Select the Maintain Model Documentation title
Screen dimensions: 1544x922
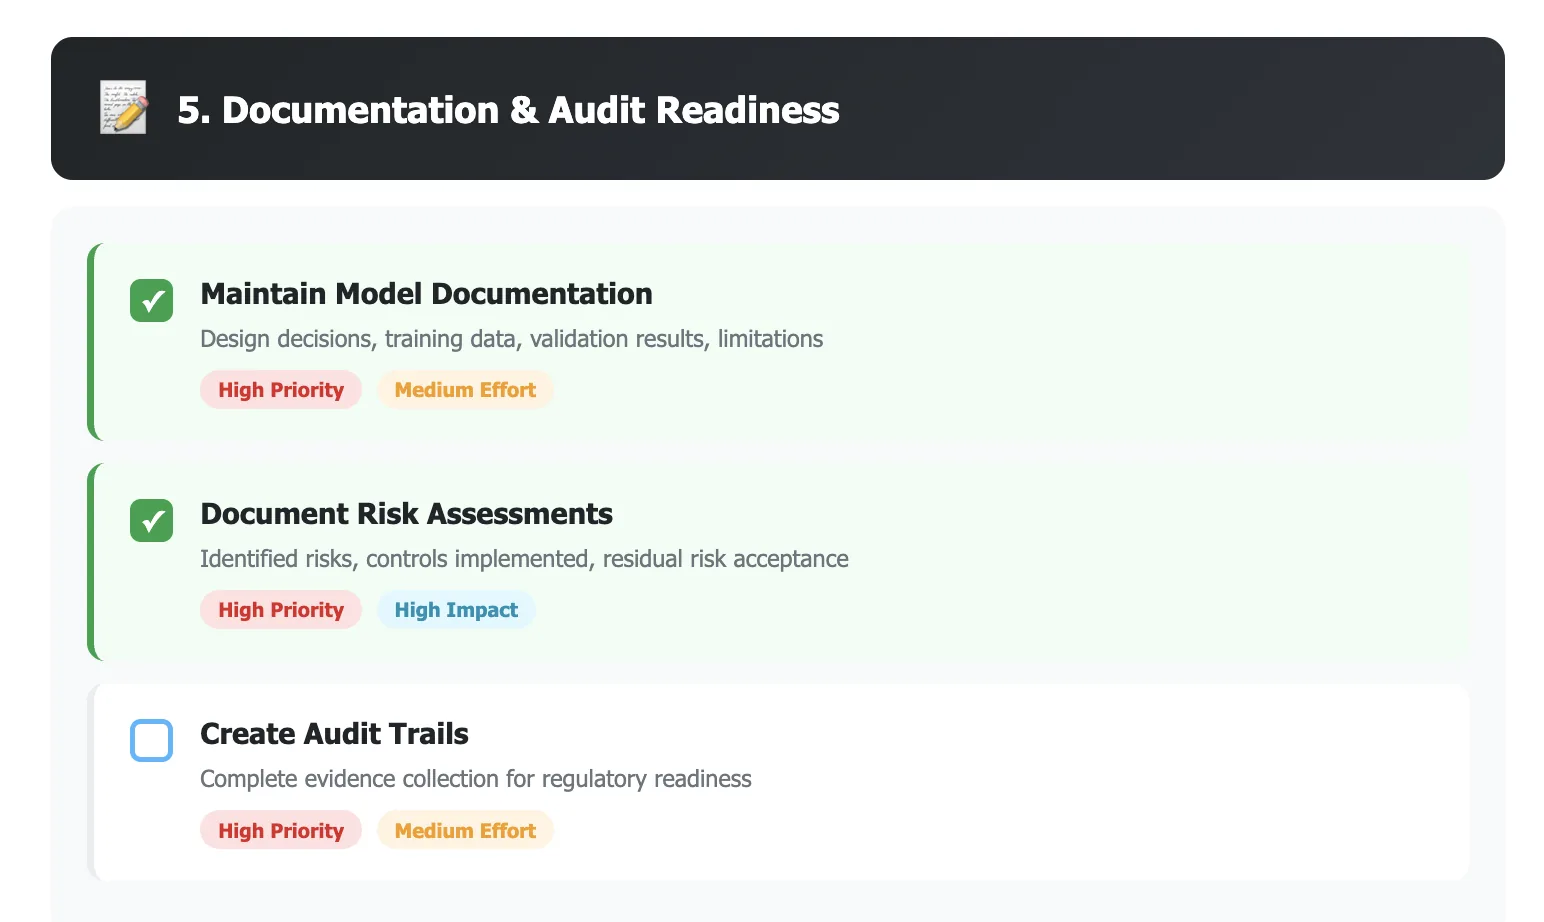click(x=426, y=294)
